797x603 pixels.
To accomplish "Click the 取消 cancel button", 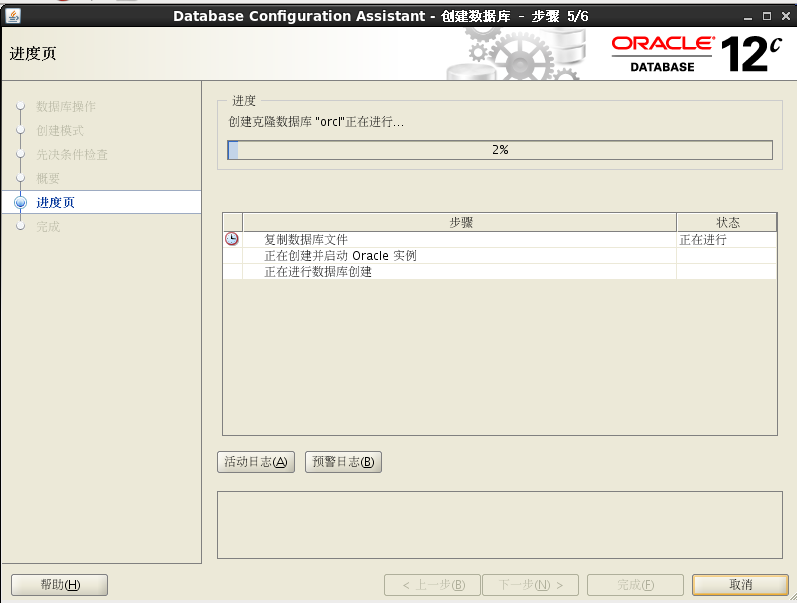I will click(740, 585).
